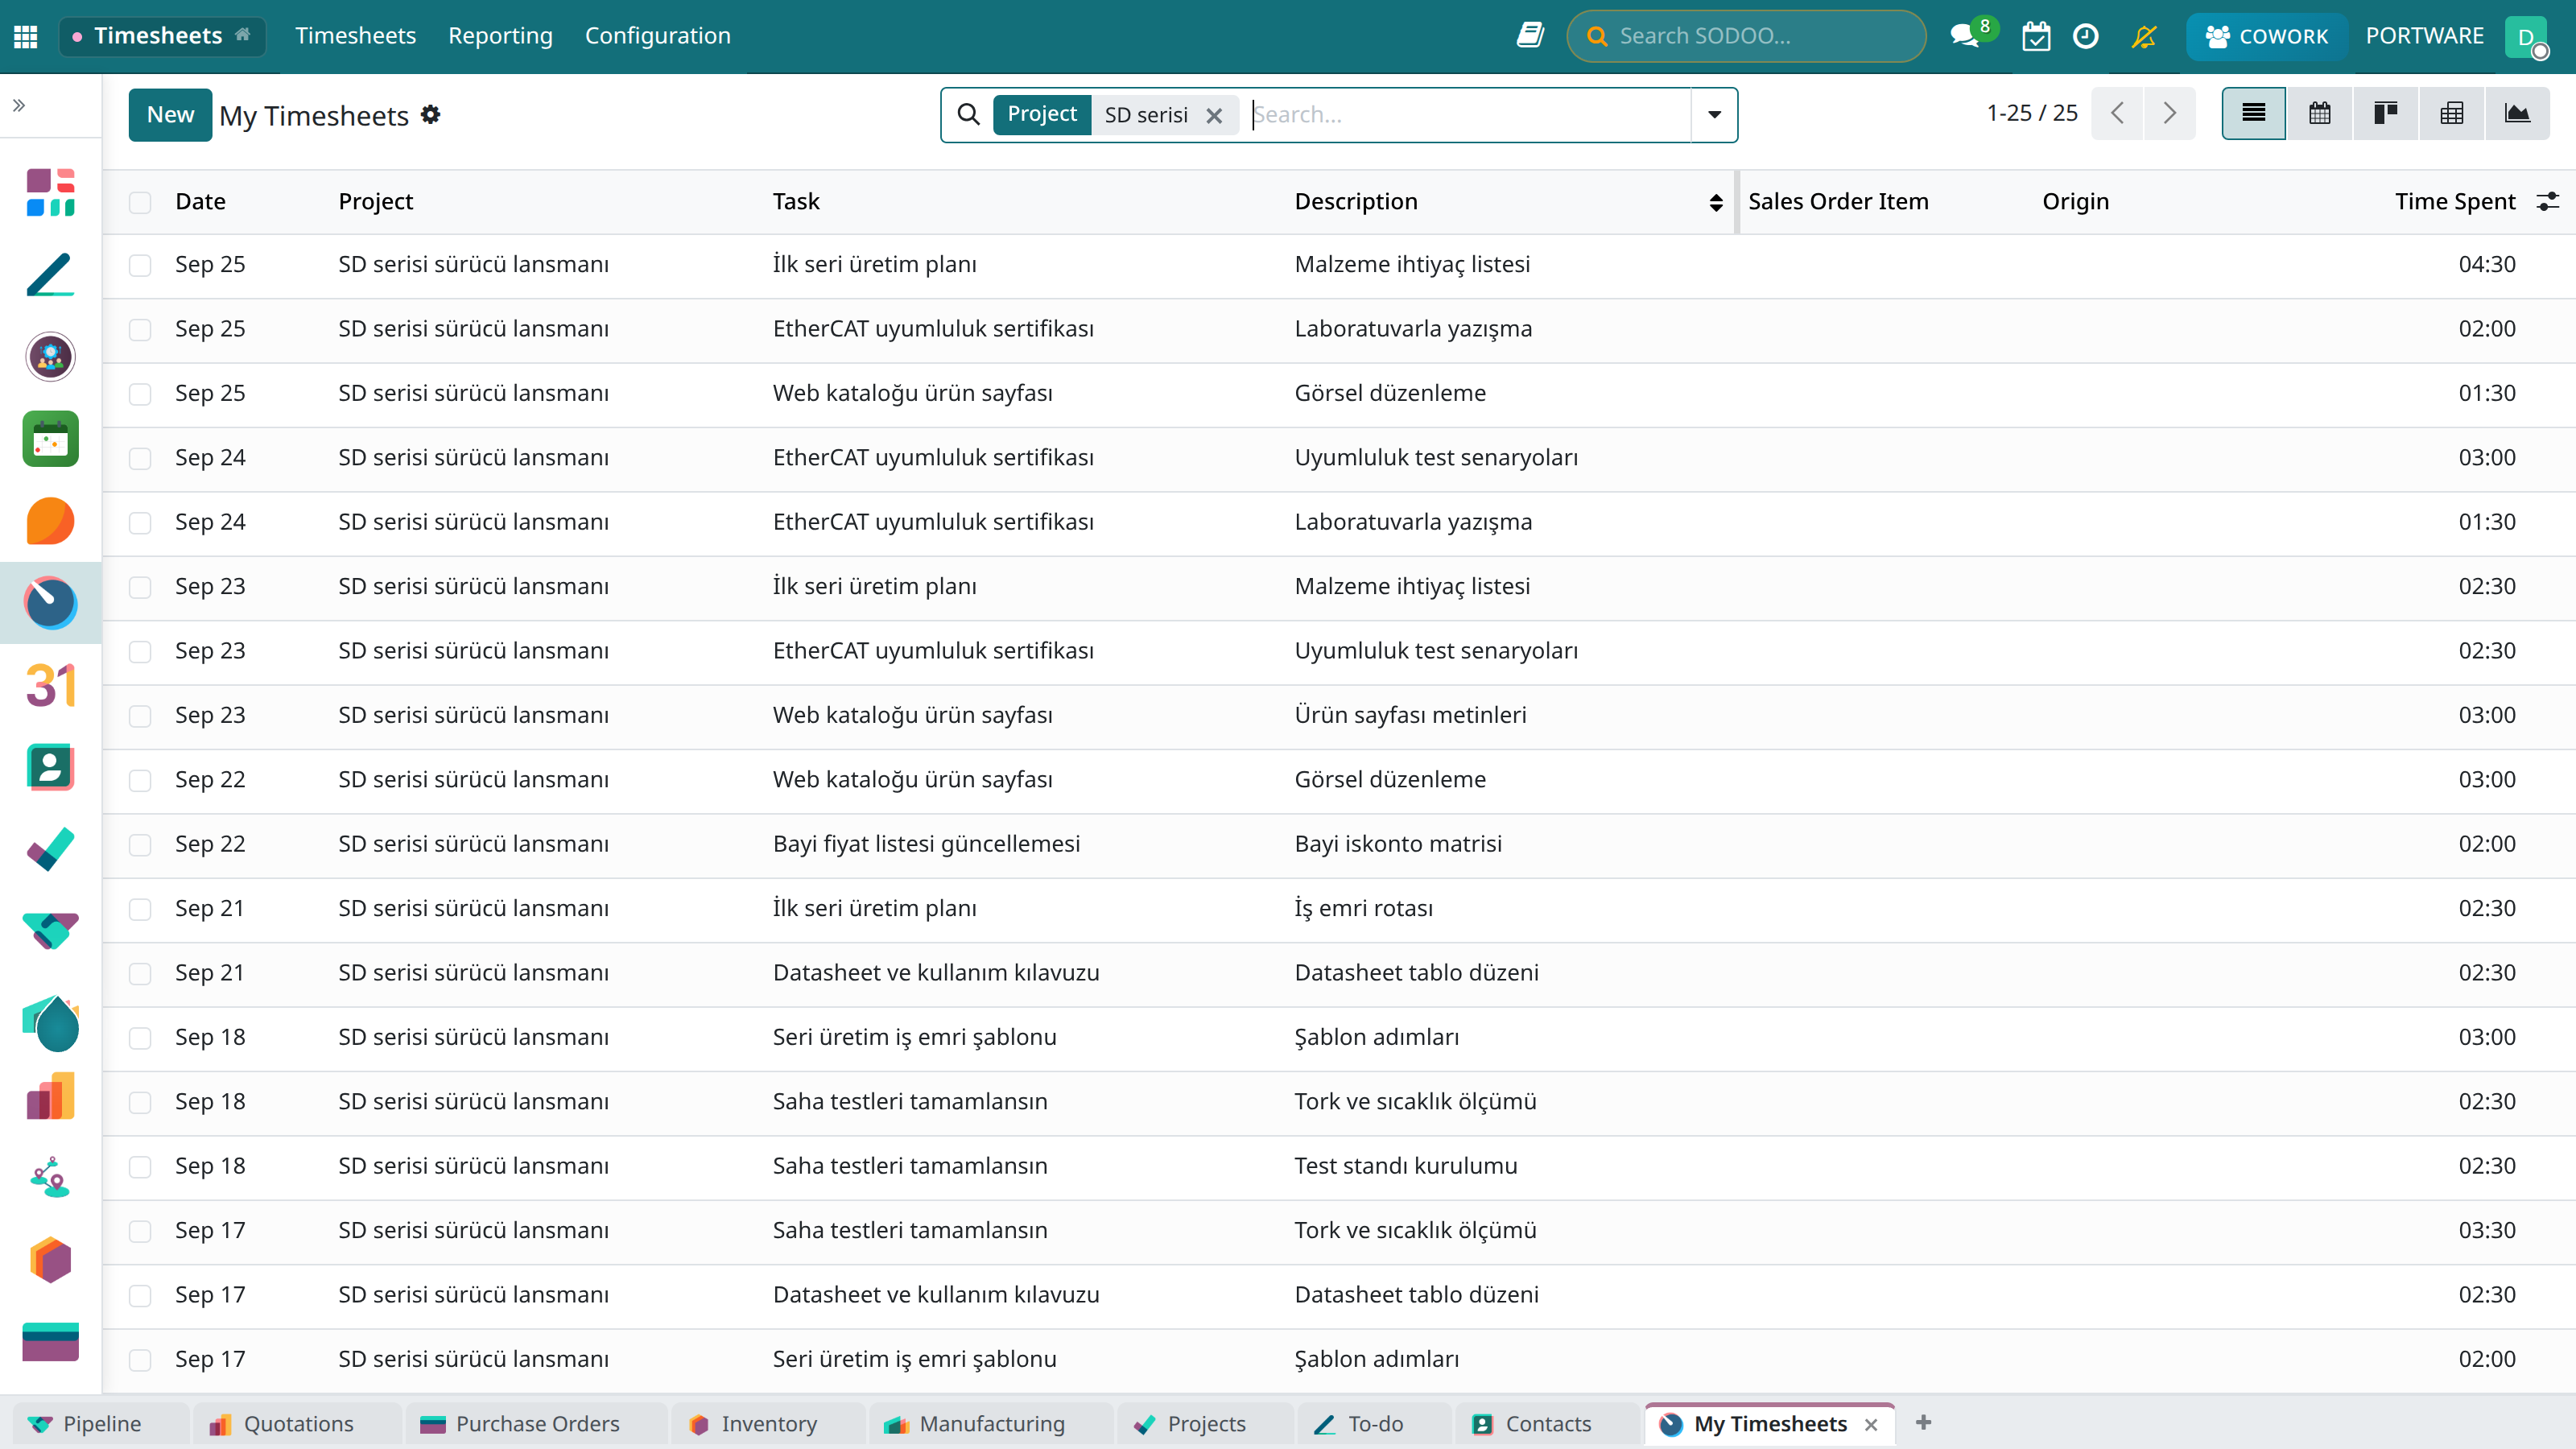Open the apps grid menu
This screenshot has height=1449, width=2576.
click(x=26, y=36)
